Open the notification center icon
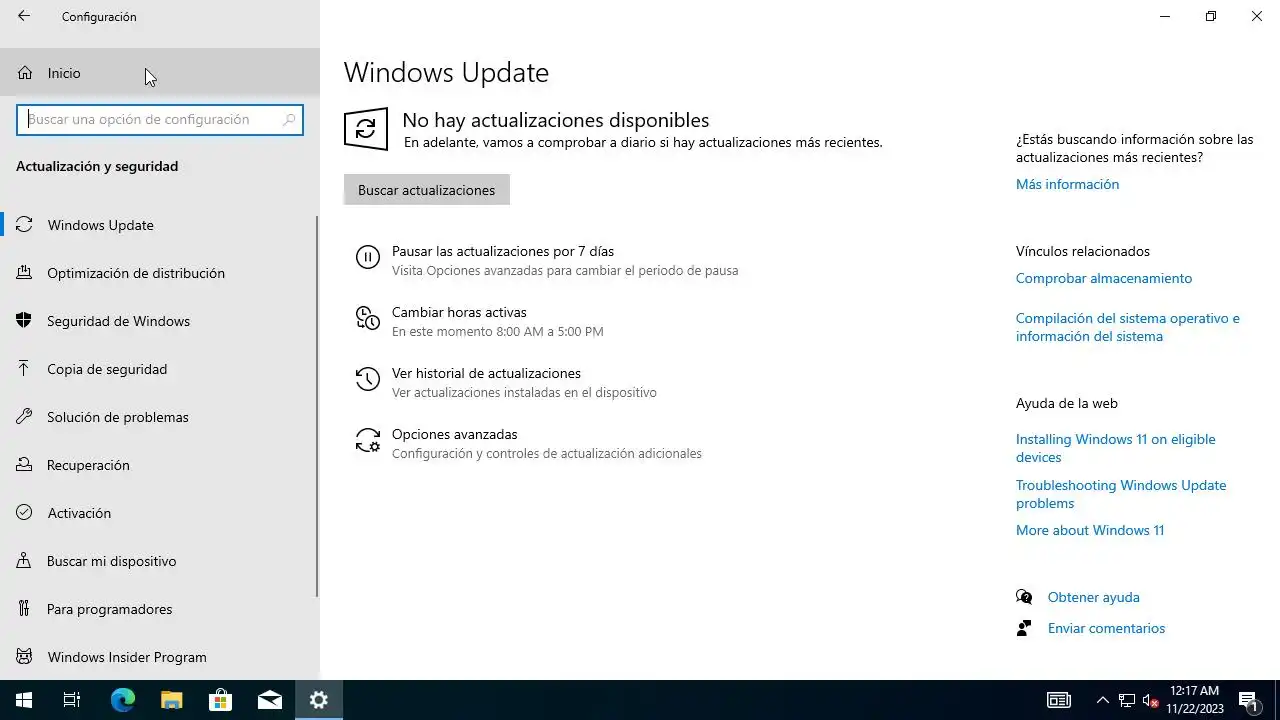1280x720 pixels. pyautogui.click(x=1248, y=700)
